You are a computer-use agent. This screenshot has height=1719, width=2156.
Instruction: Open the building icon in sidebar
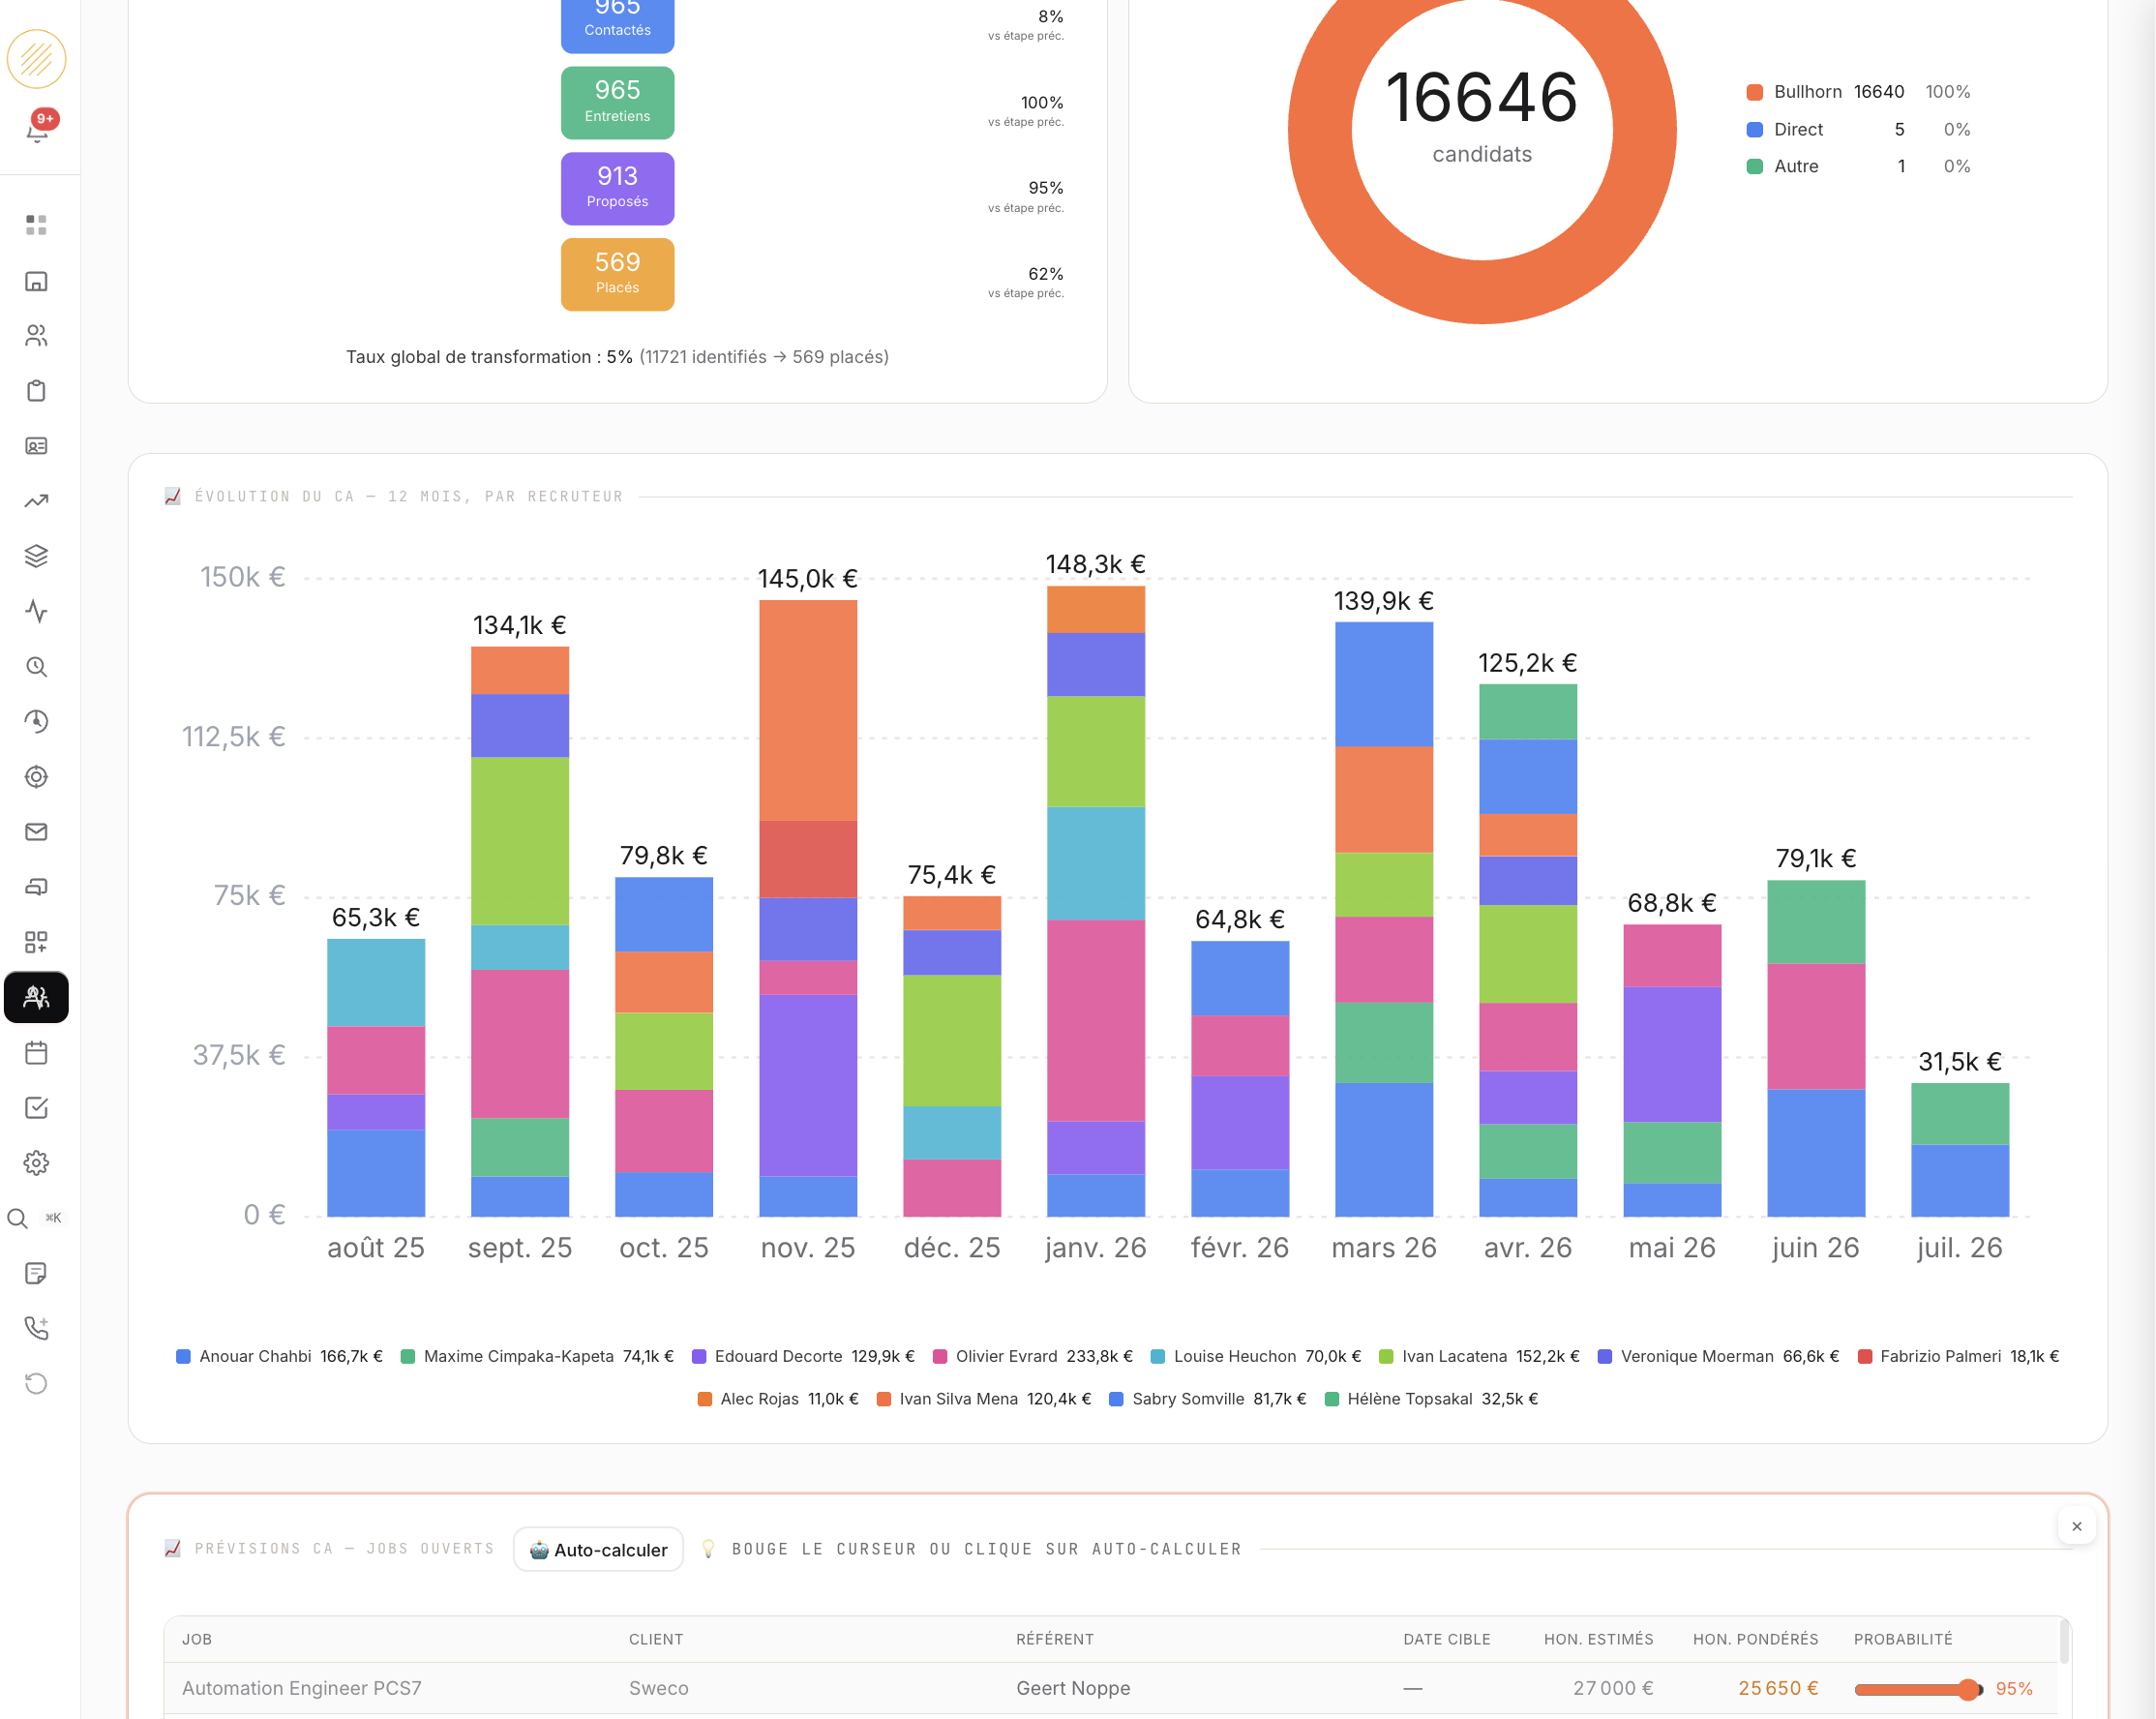37,281
